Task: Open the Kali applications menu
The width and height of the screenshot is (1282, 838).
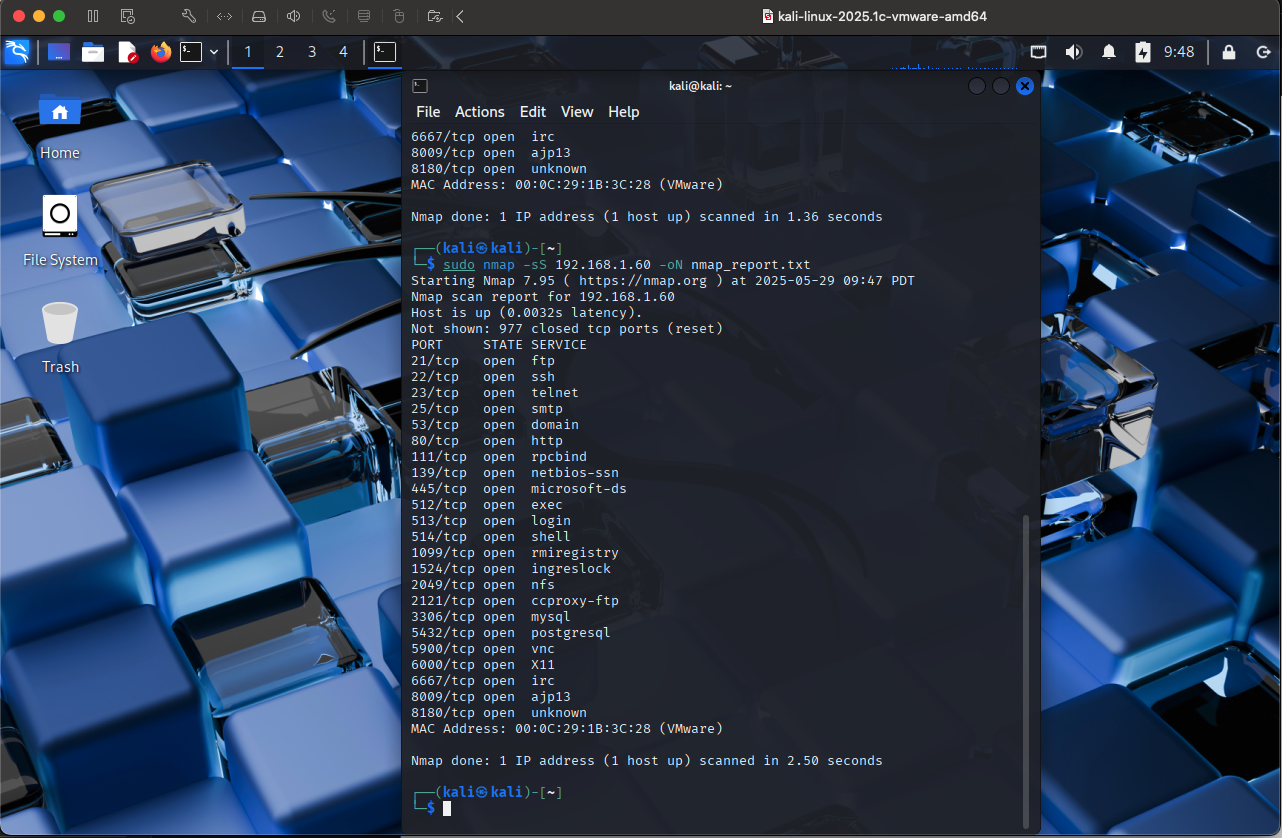Action: (x=17, y=52)
